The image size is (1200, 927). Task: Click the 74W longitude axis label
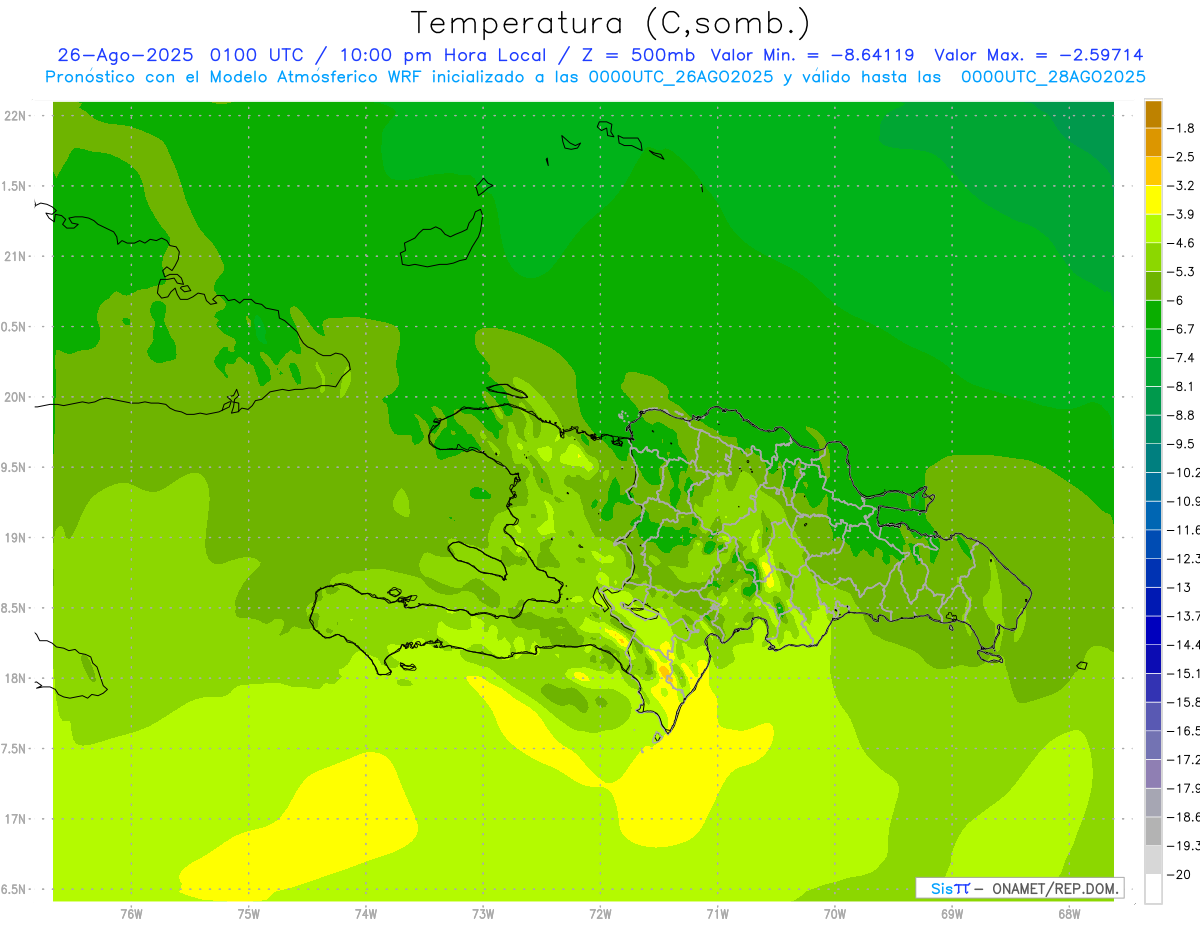[366, 914]
